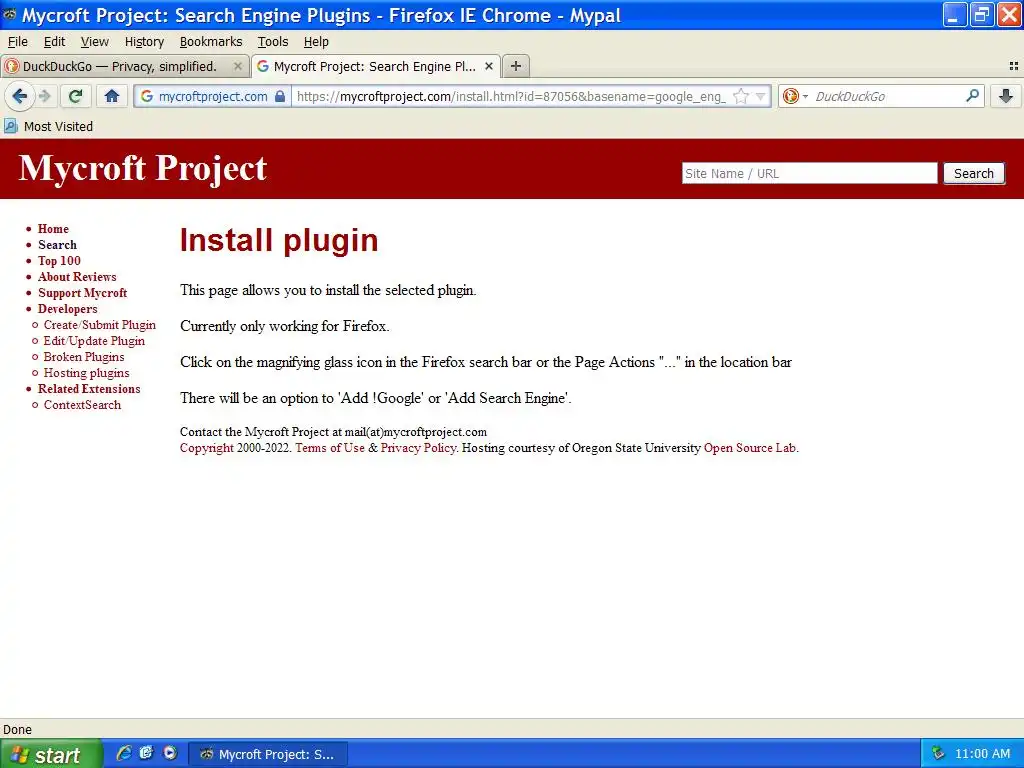Screen dimensions: 1024x768
Task: Open the Search sidebar link
Action: 57,245
